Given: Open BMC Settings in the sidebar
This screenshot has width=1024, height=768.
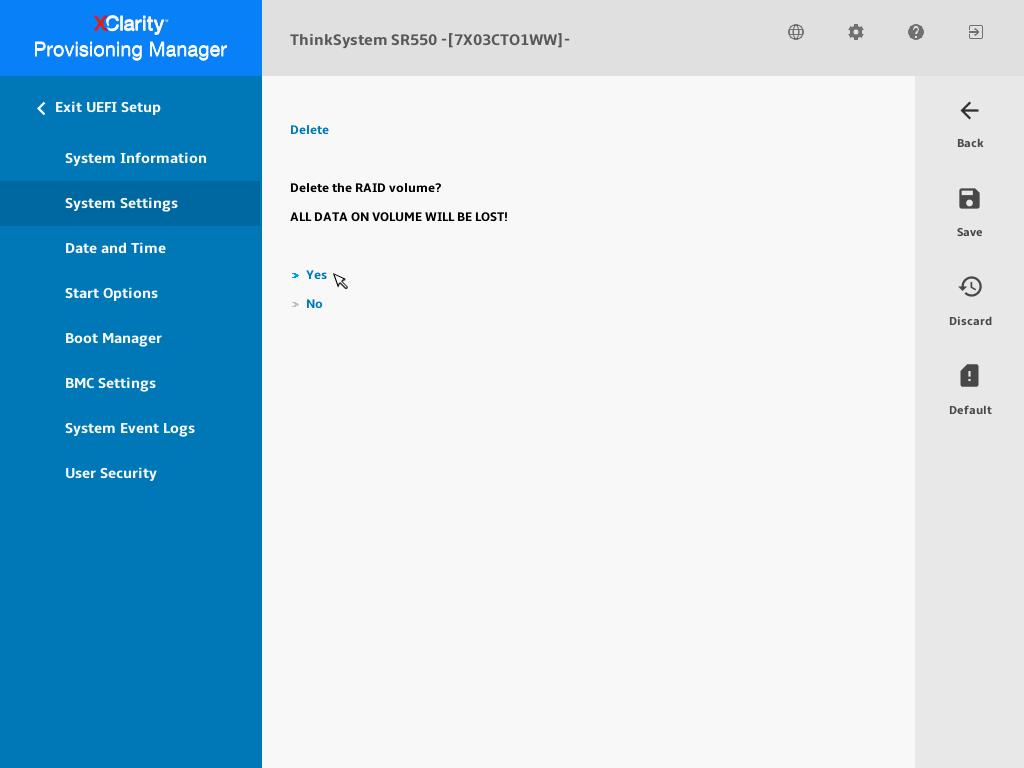Looking at the screenshot, I should point(110,383).
